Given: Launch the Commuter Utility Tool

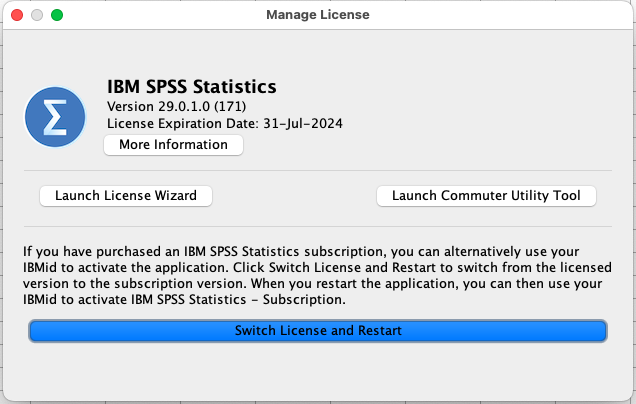Looking at the screenshot, I should click(486, 196).
